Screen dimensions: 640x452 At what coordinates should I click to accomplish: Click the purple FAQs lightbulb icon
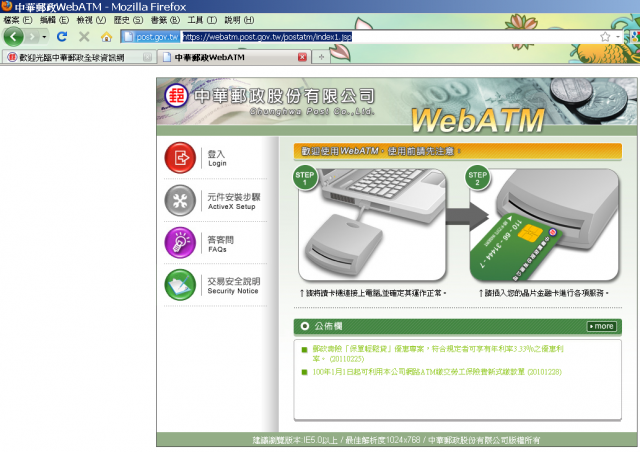click(x=180, y=243)
